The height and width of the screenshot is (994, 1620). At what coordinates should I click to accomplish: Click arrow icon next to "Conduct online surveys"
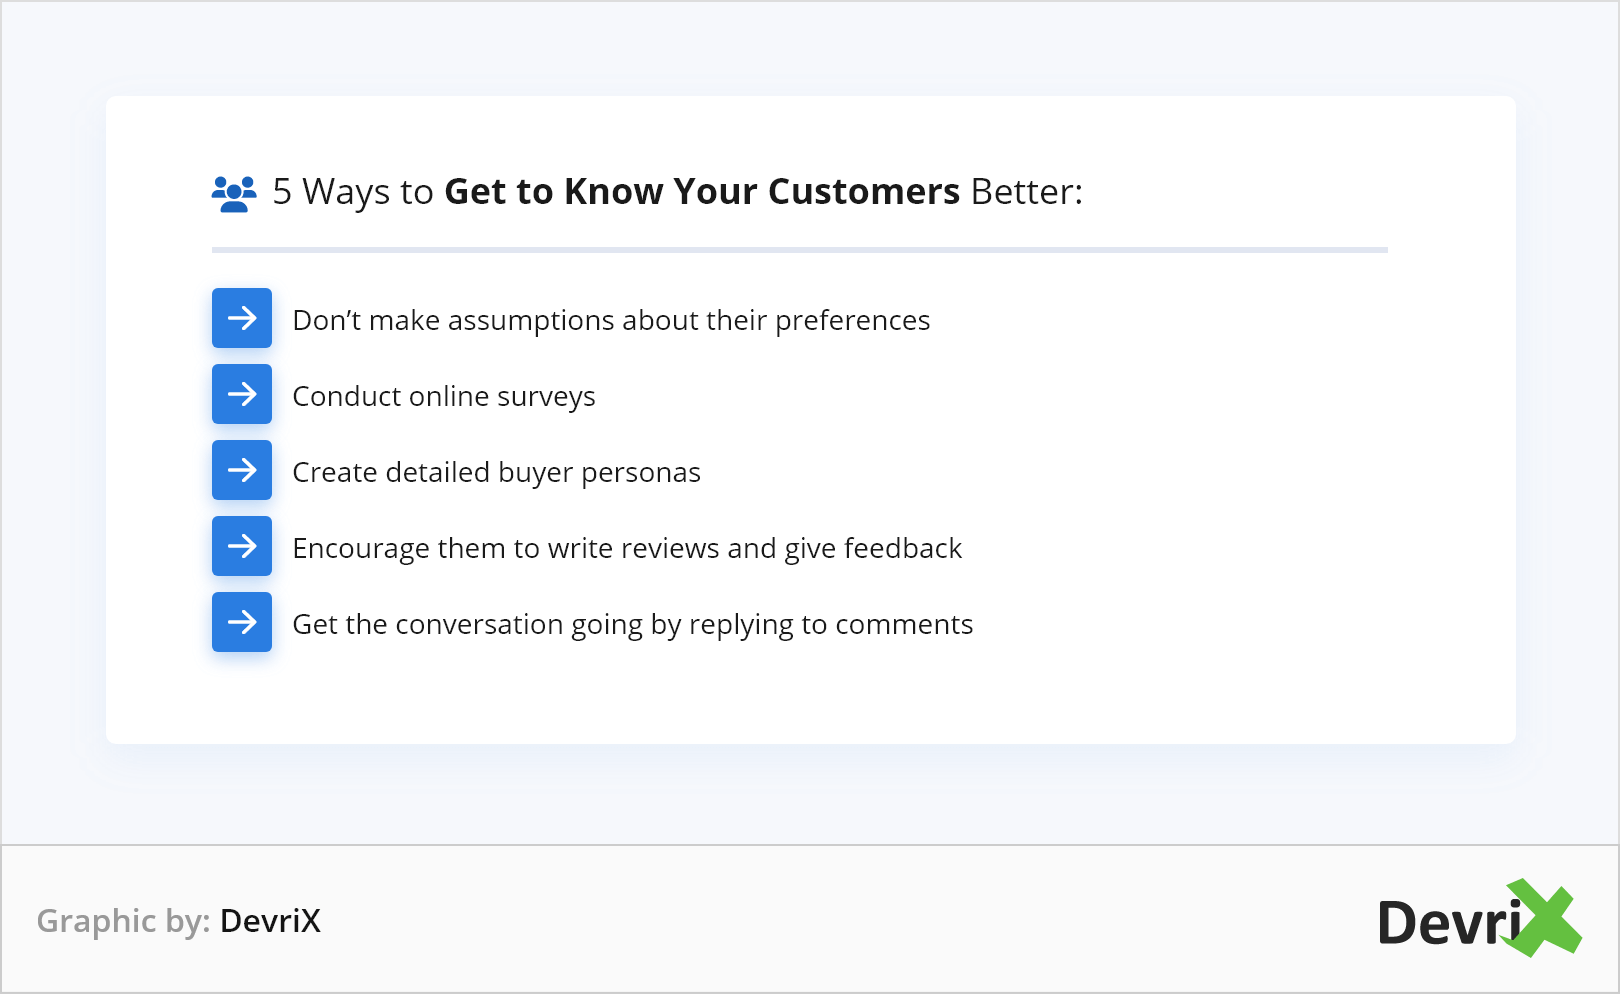point(242,394)
